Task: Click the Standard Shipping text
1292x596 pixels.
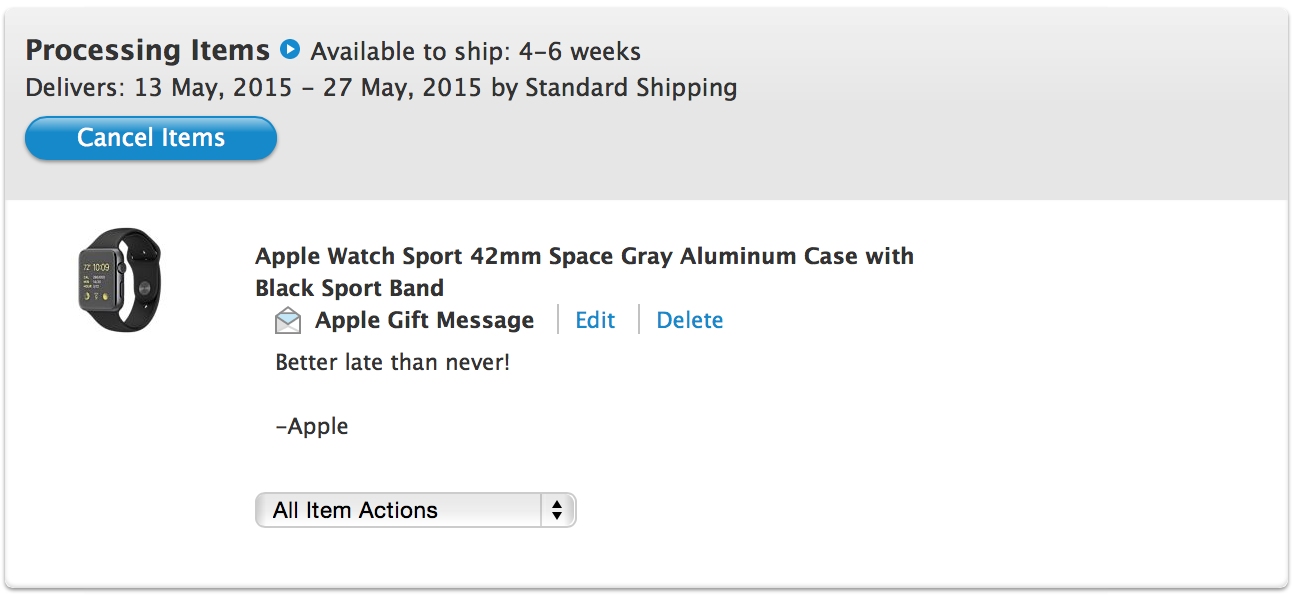Action: tap(631, 88)
